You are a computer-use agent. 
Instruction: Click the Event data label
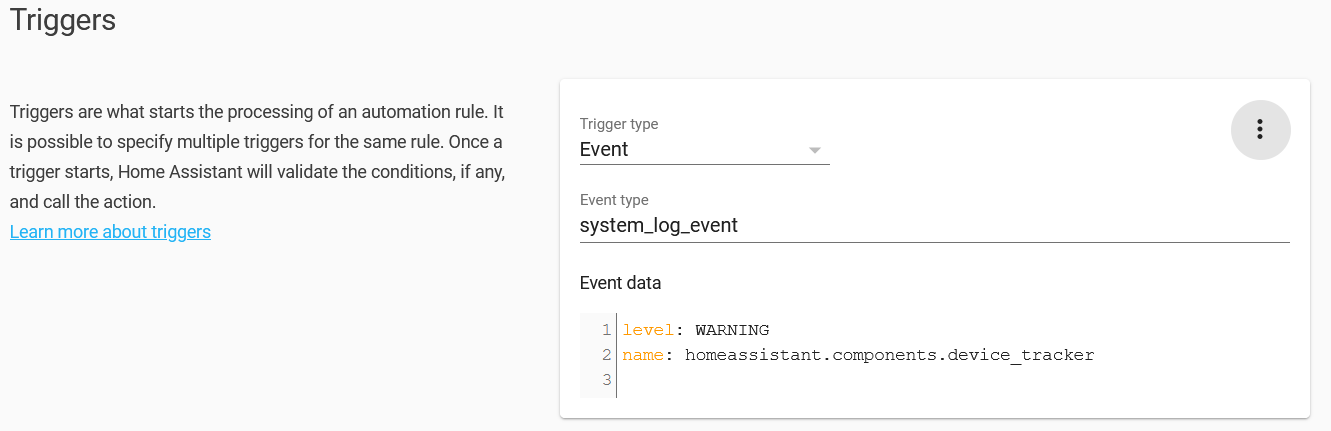[620, 283]
